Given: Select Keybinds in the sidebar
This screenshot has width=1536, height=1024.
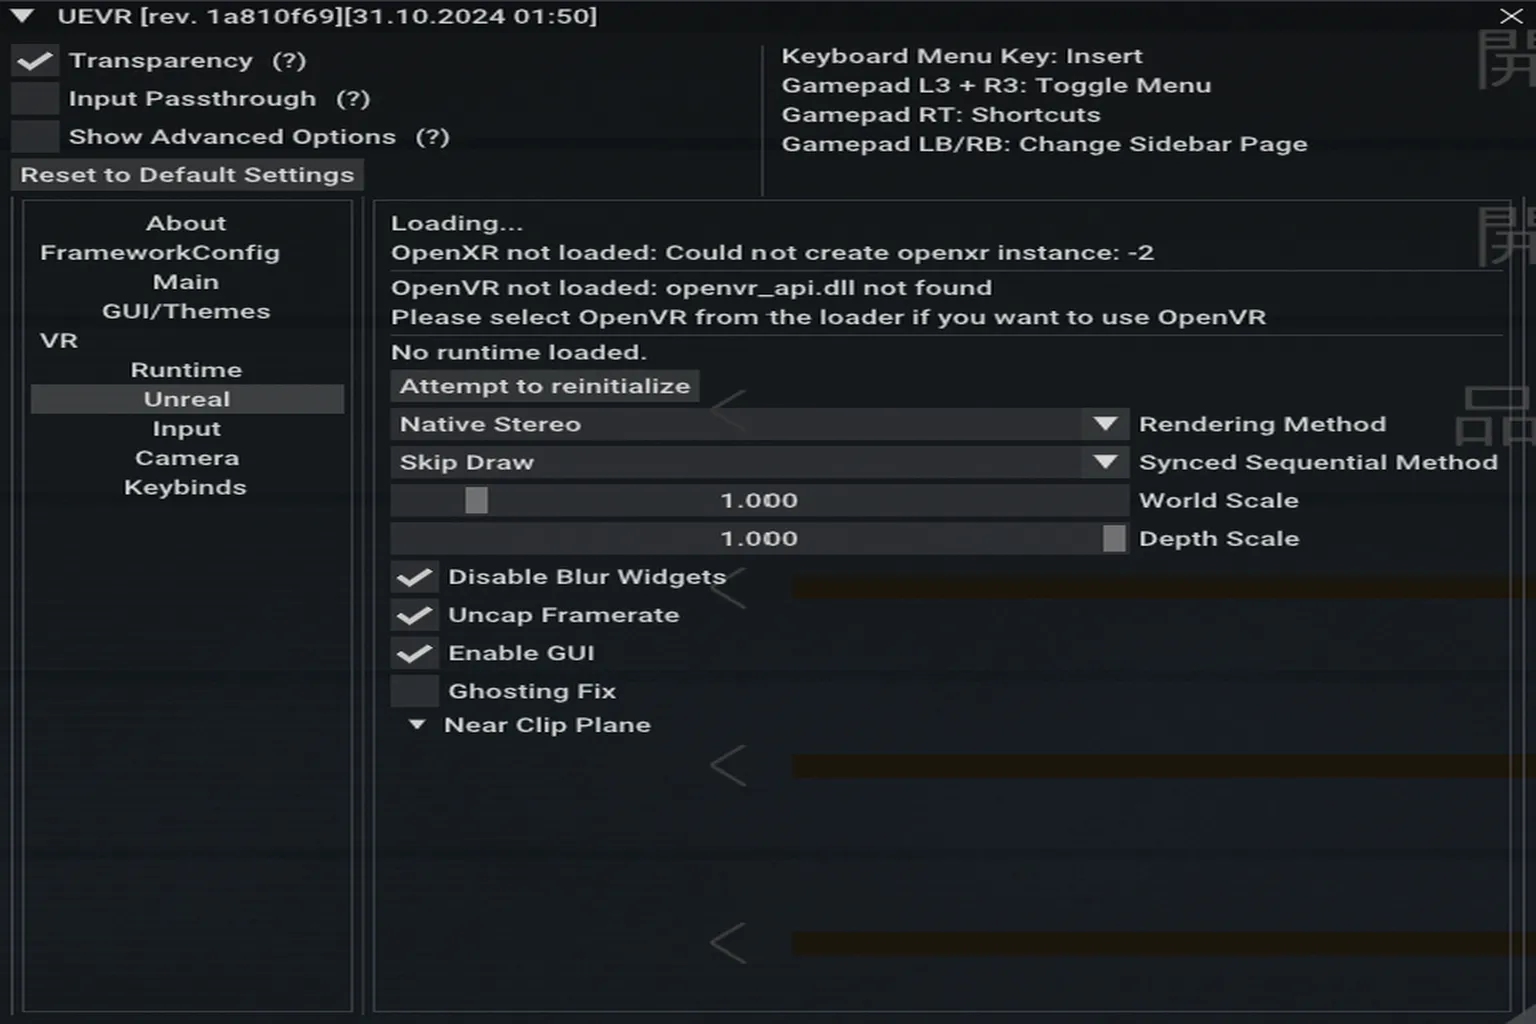Looking at the screenshot, I should [185, 487].
